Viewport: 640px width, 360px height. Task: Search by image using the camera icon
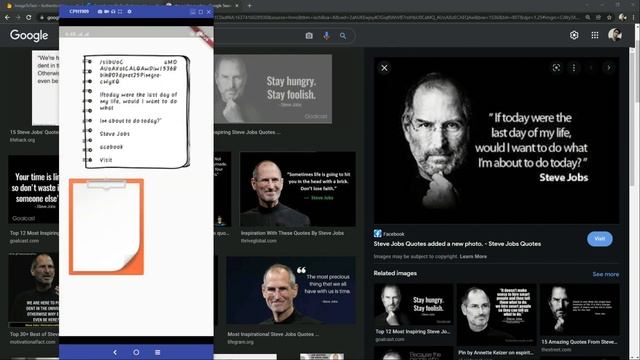[x=309, y=36]
